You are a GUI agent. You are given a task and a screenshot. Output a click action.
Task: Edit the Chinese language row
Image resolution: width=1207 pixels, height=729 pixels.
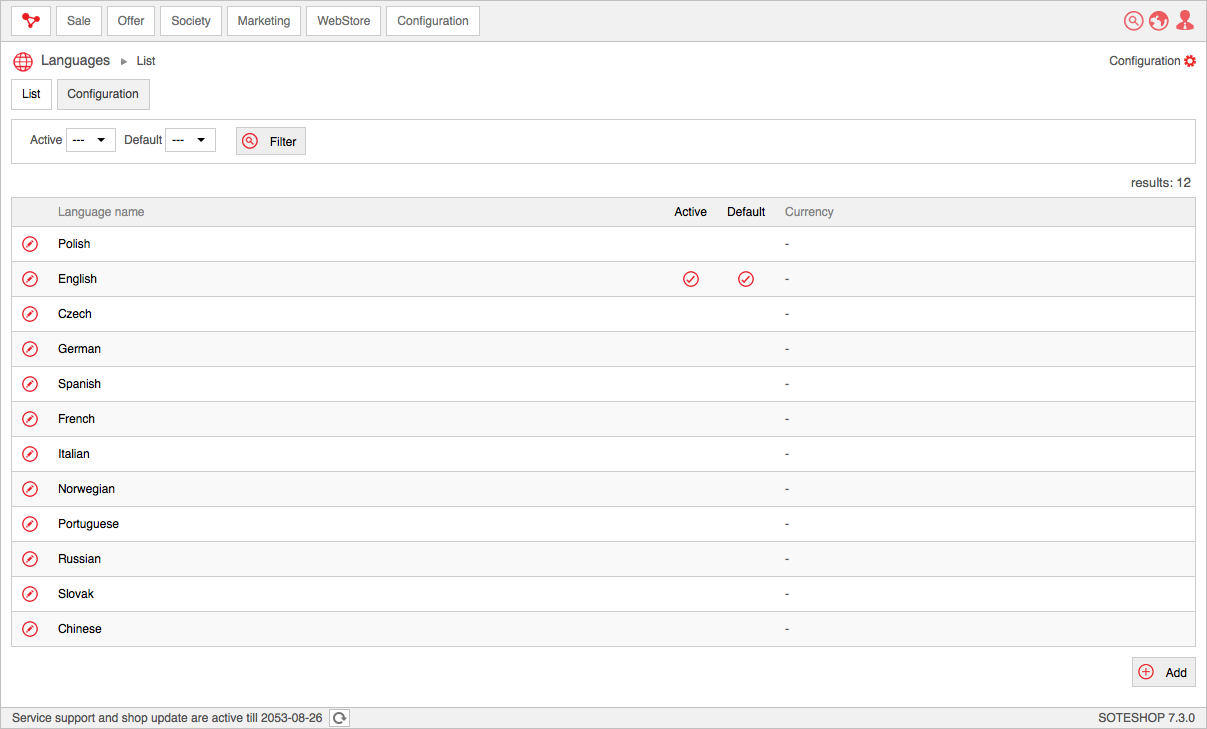click(x=30, y=629)
